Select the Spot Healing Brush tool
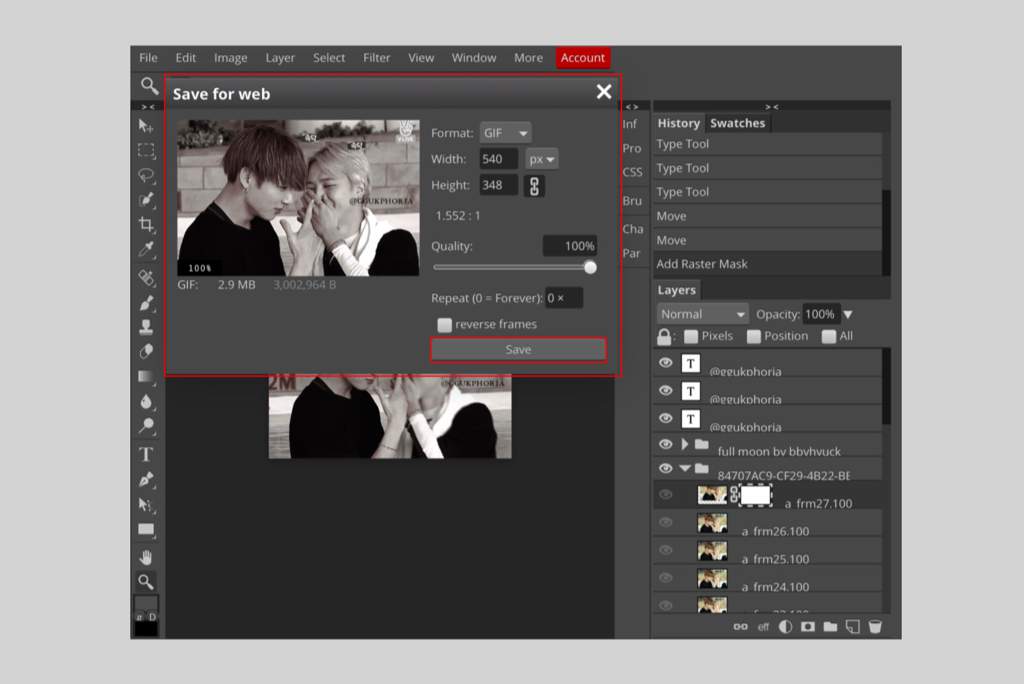This screenshot has height=684, width=1024. coord(146,277)
